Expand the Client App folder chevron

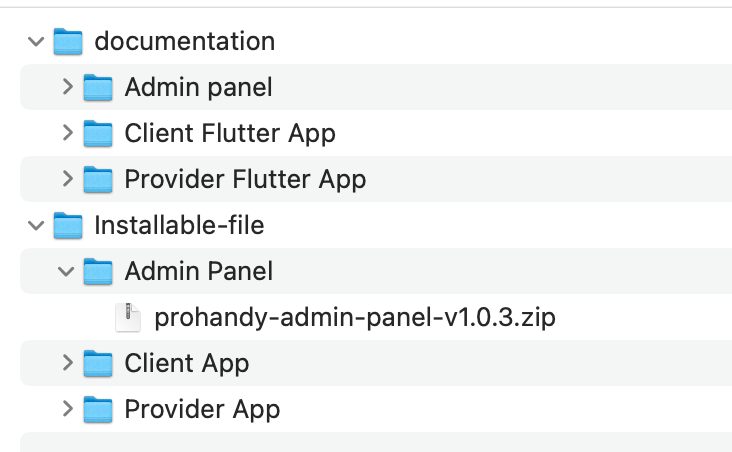point(68,362)
